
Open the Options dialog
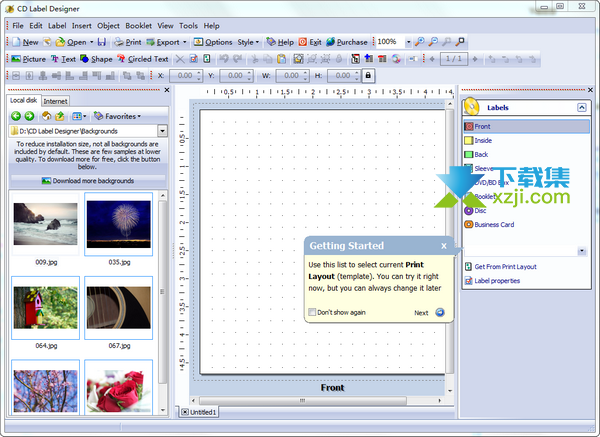213,42
